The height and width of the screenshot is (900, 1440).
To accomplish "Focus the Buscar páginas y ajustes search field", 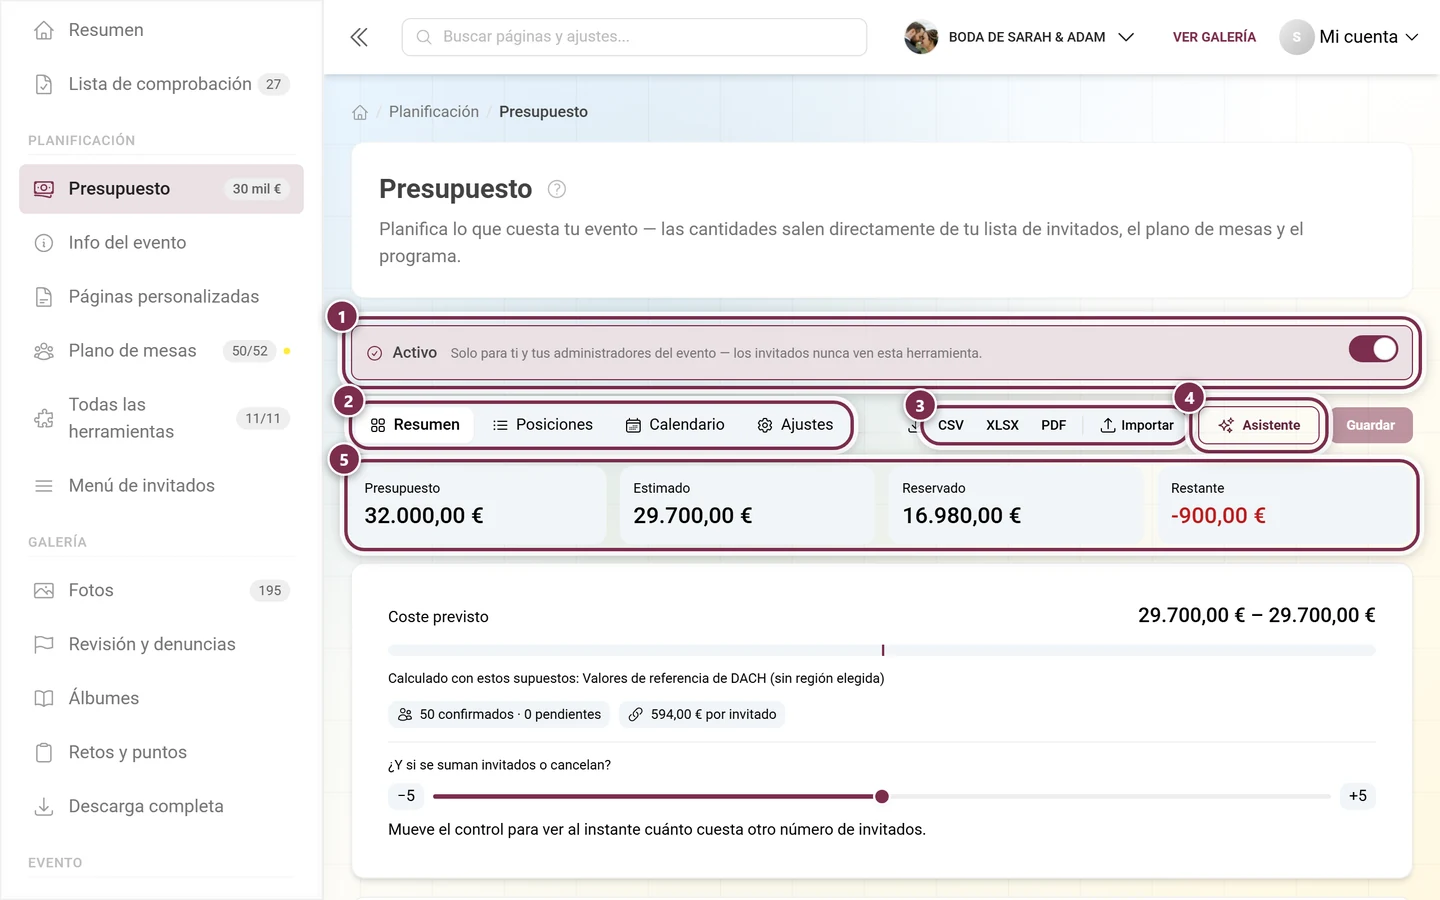I will coord(634,37).
